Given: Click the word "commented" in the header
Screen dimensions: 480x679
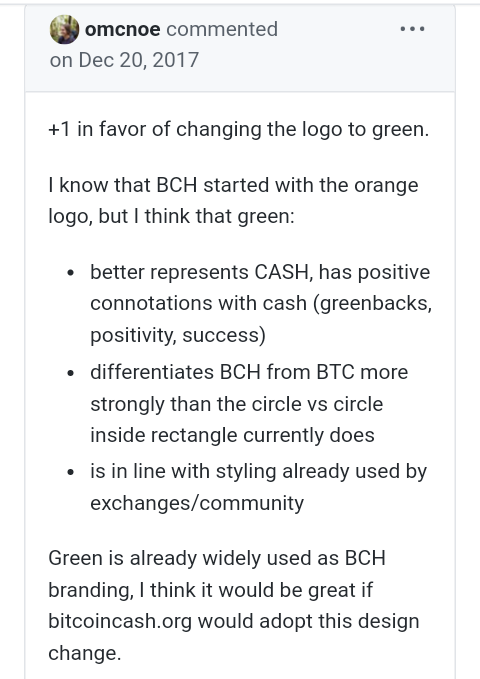Looking at the screenshot, I should click(222, 29).
